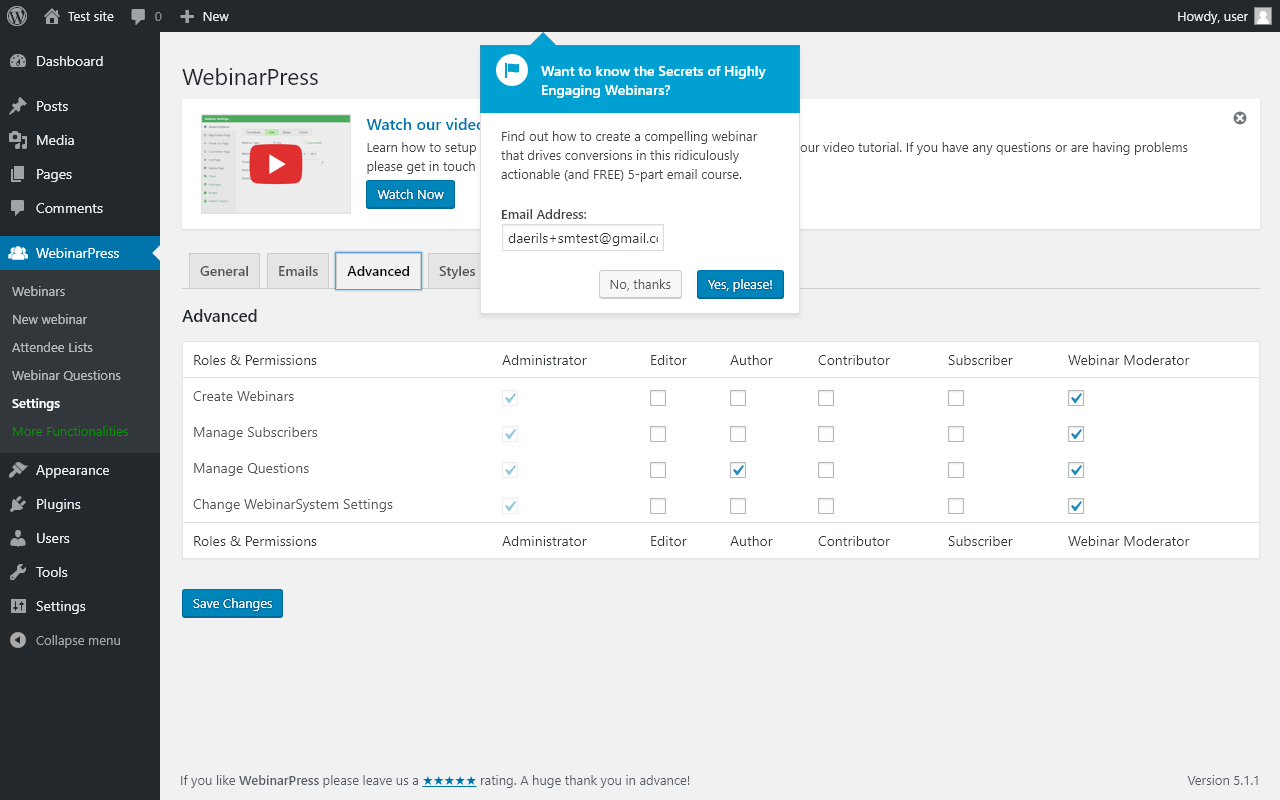Click the Media icon in sidebar

18,140
